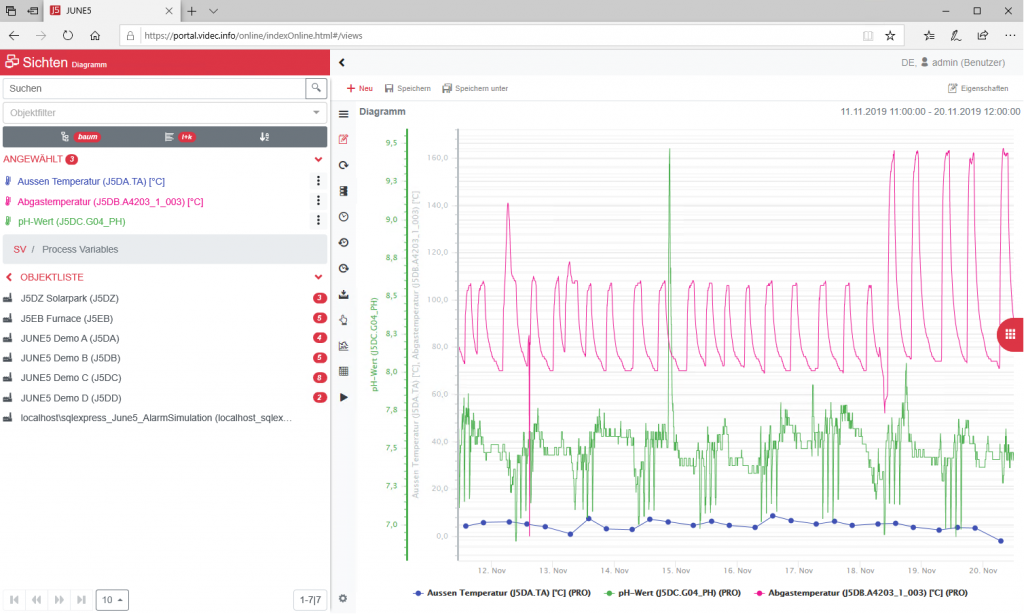Open the hamburger menu above the diagram toolbar
This screenshot has height=614, width=1024.
[x=343, y=115]
